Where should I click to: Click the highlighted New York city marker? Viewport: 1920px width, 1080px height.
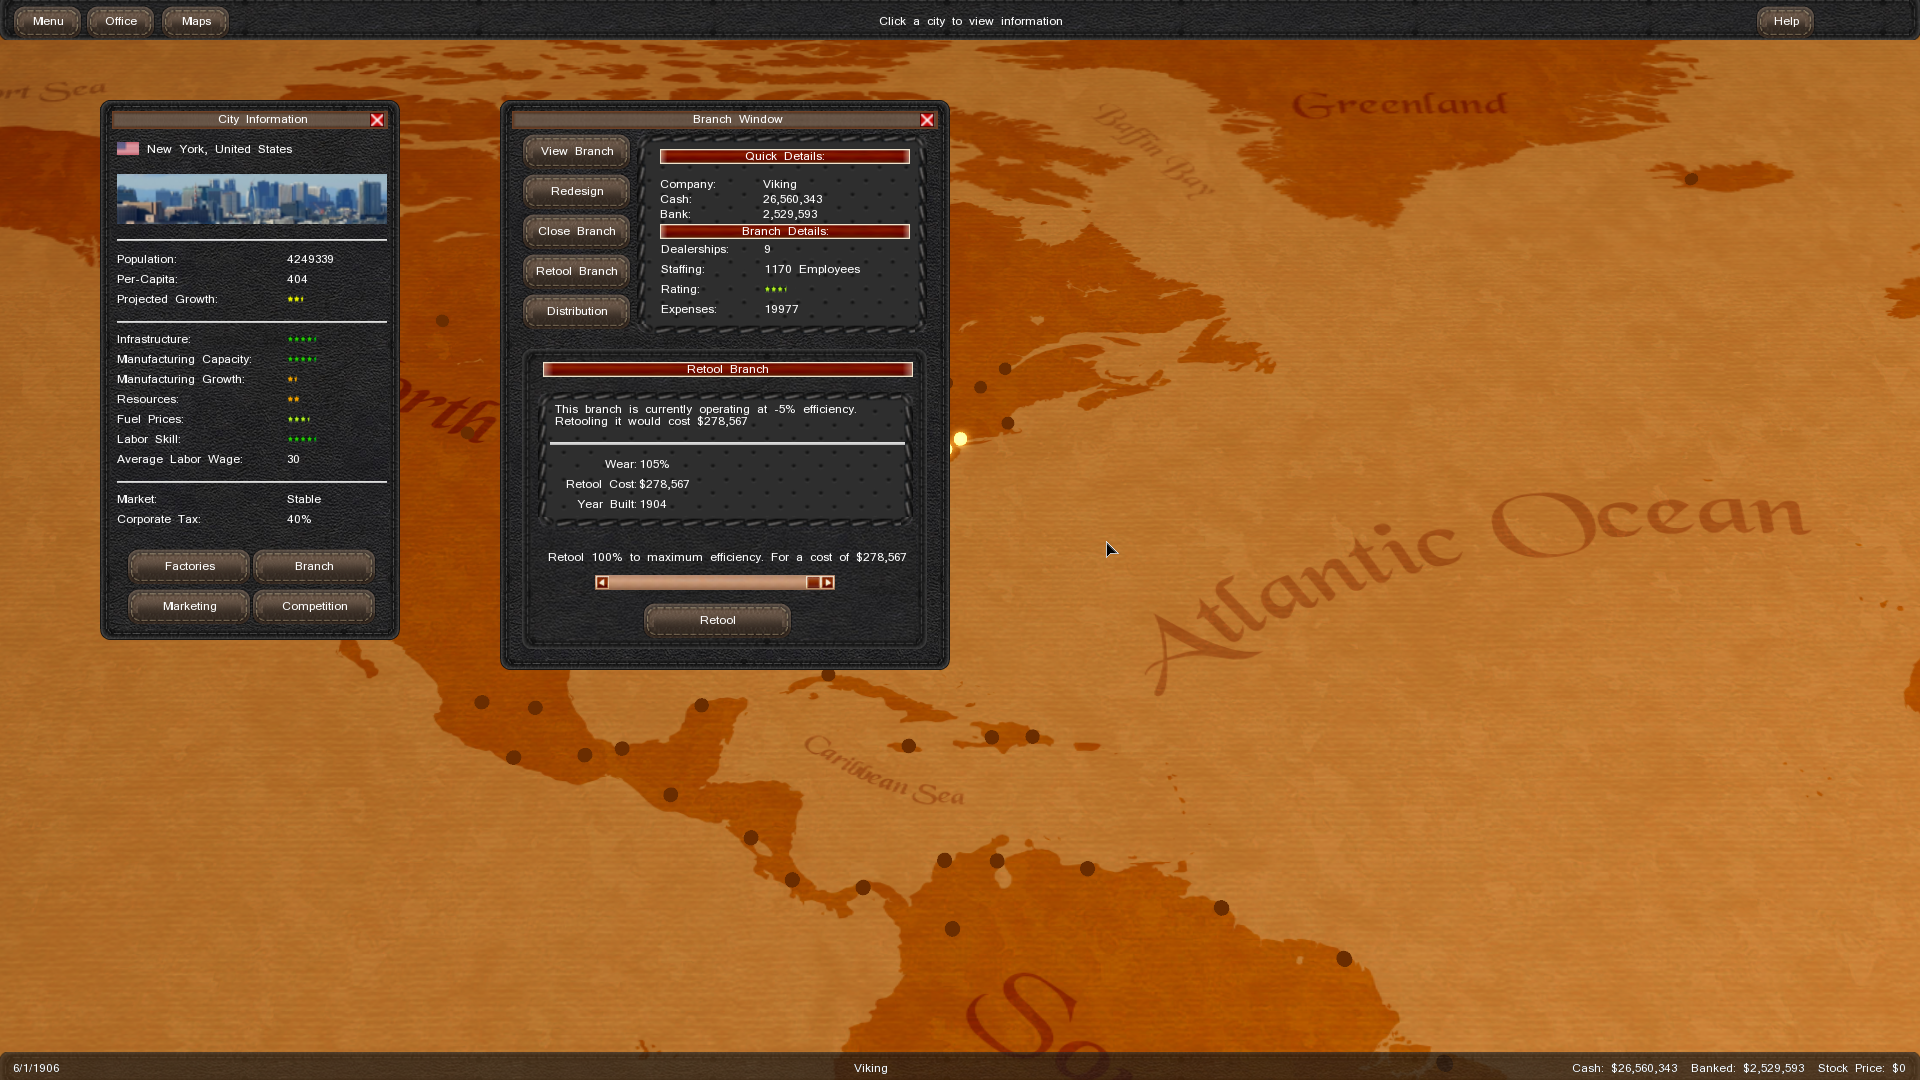pyautogui.click(x=960, y=439)
